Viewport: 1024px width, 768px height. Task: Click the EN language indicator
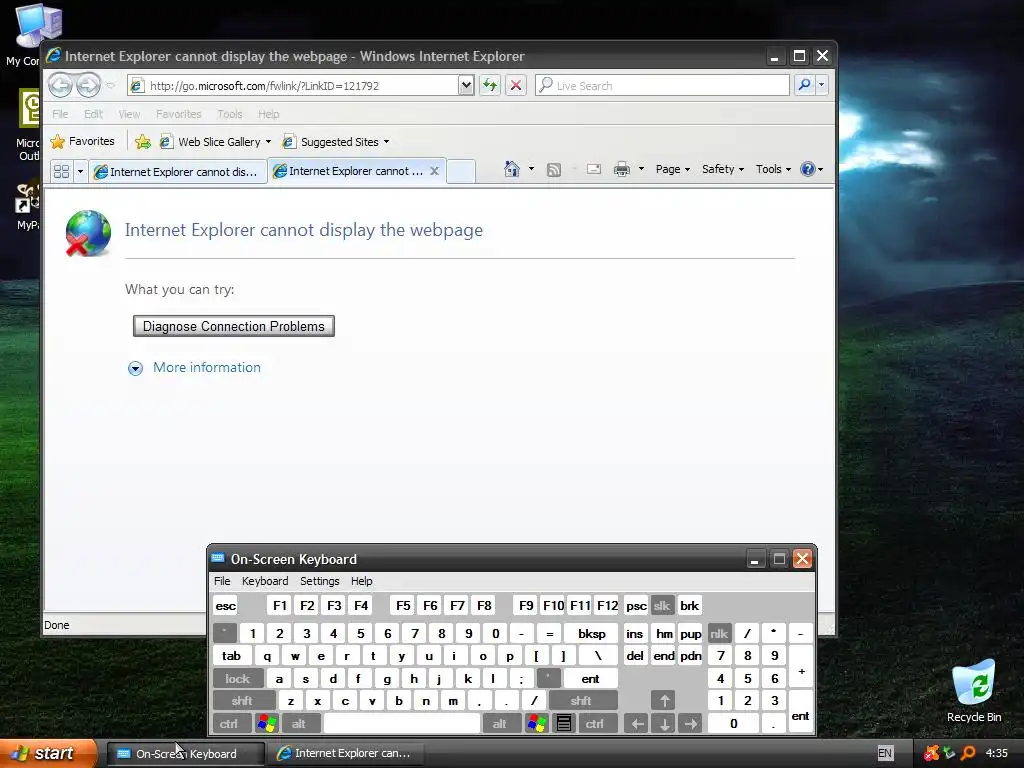click(x=885, y=753)
